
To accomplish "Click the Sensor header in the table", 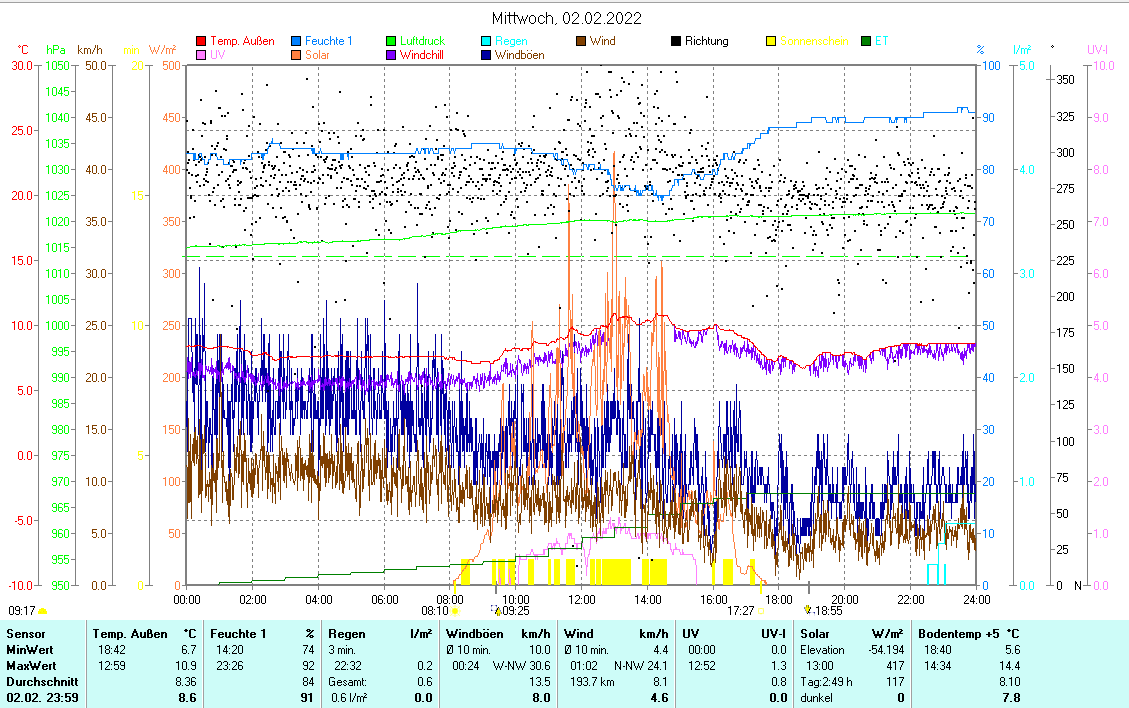I will coord(25,634).
